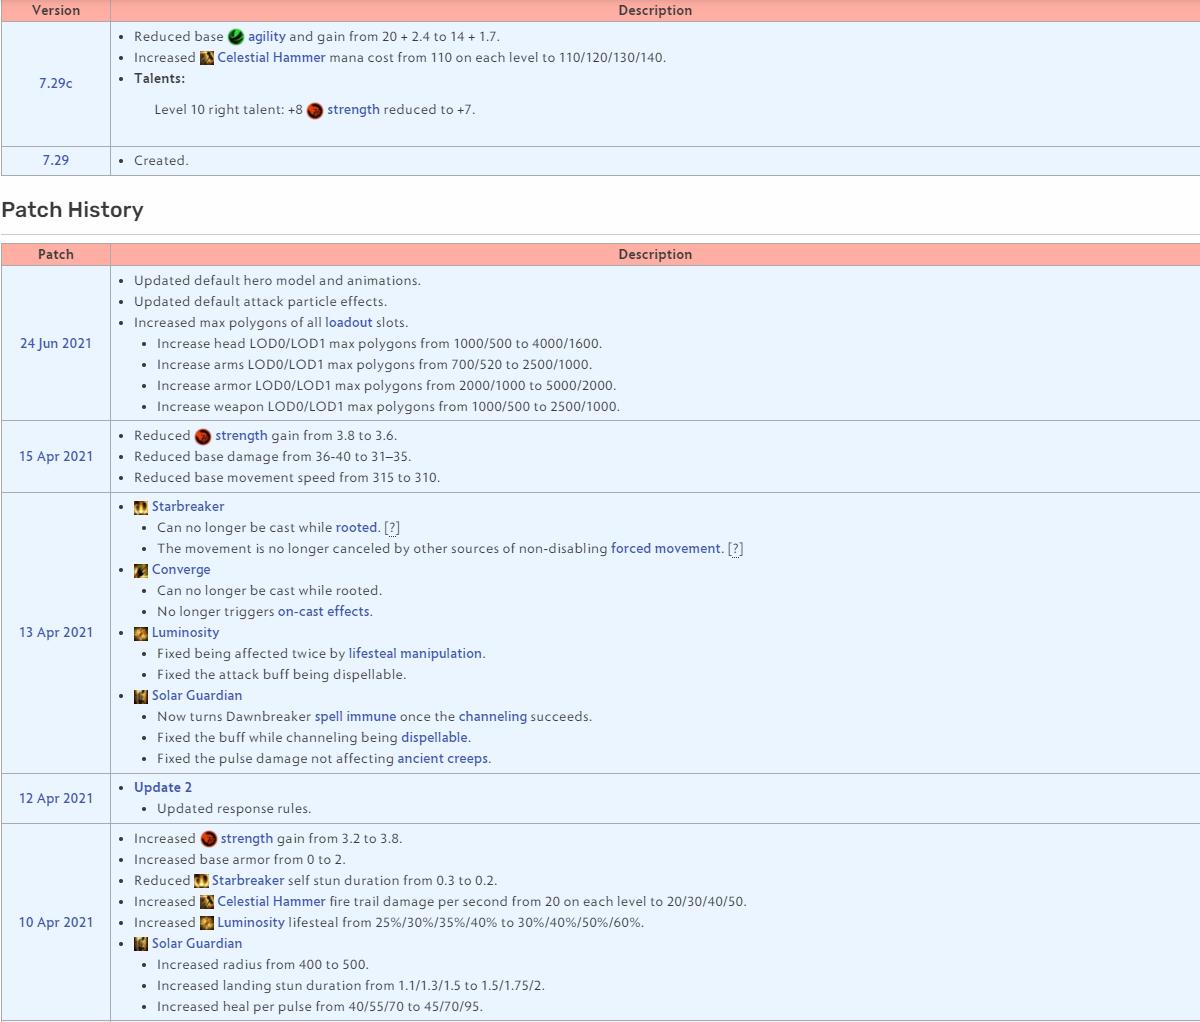Viewport: 1200px width, 1022px height.
Task: Open the lifesteal manipulation link
Action: coord(415,654)
